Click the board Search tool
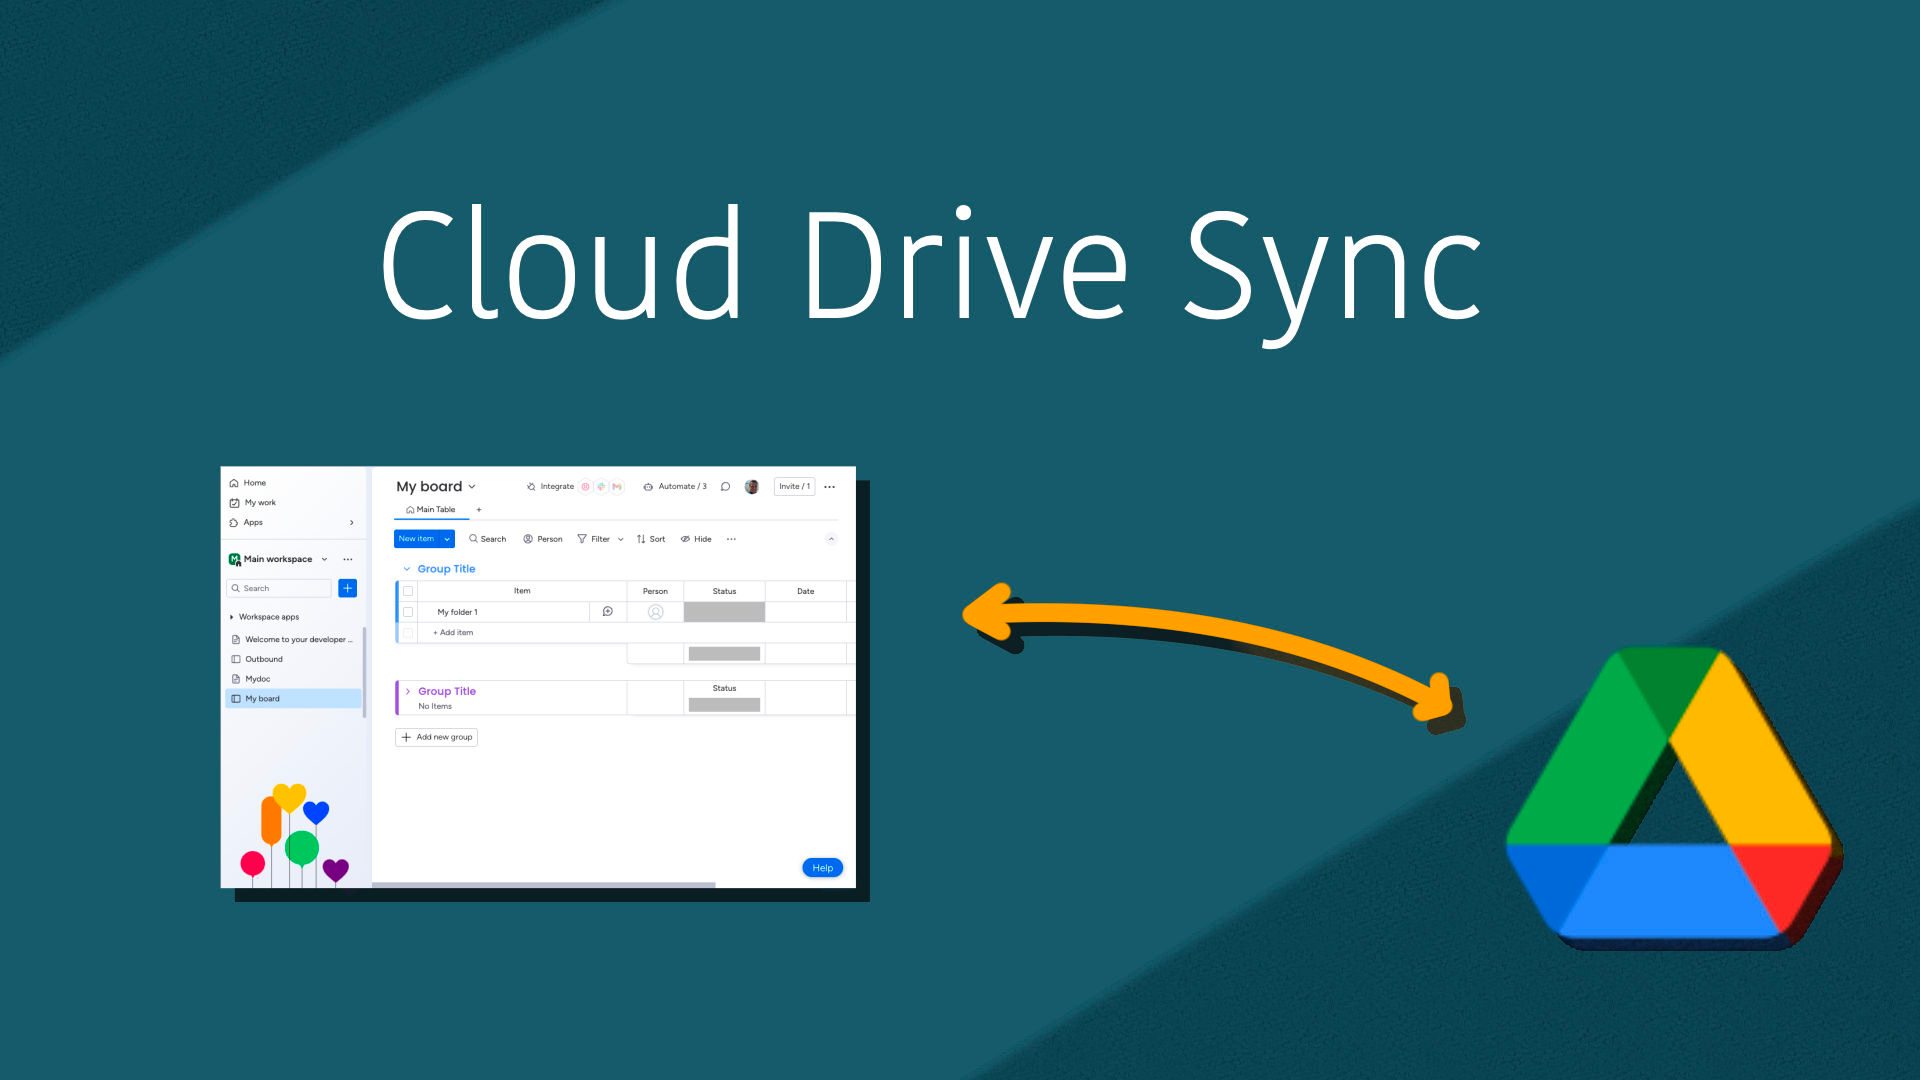1920x1080 pixels. 488,539
